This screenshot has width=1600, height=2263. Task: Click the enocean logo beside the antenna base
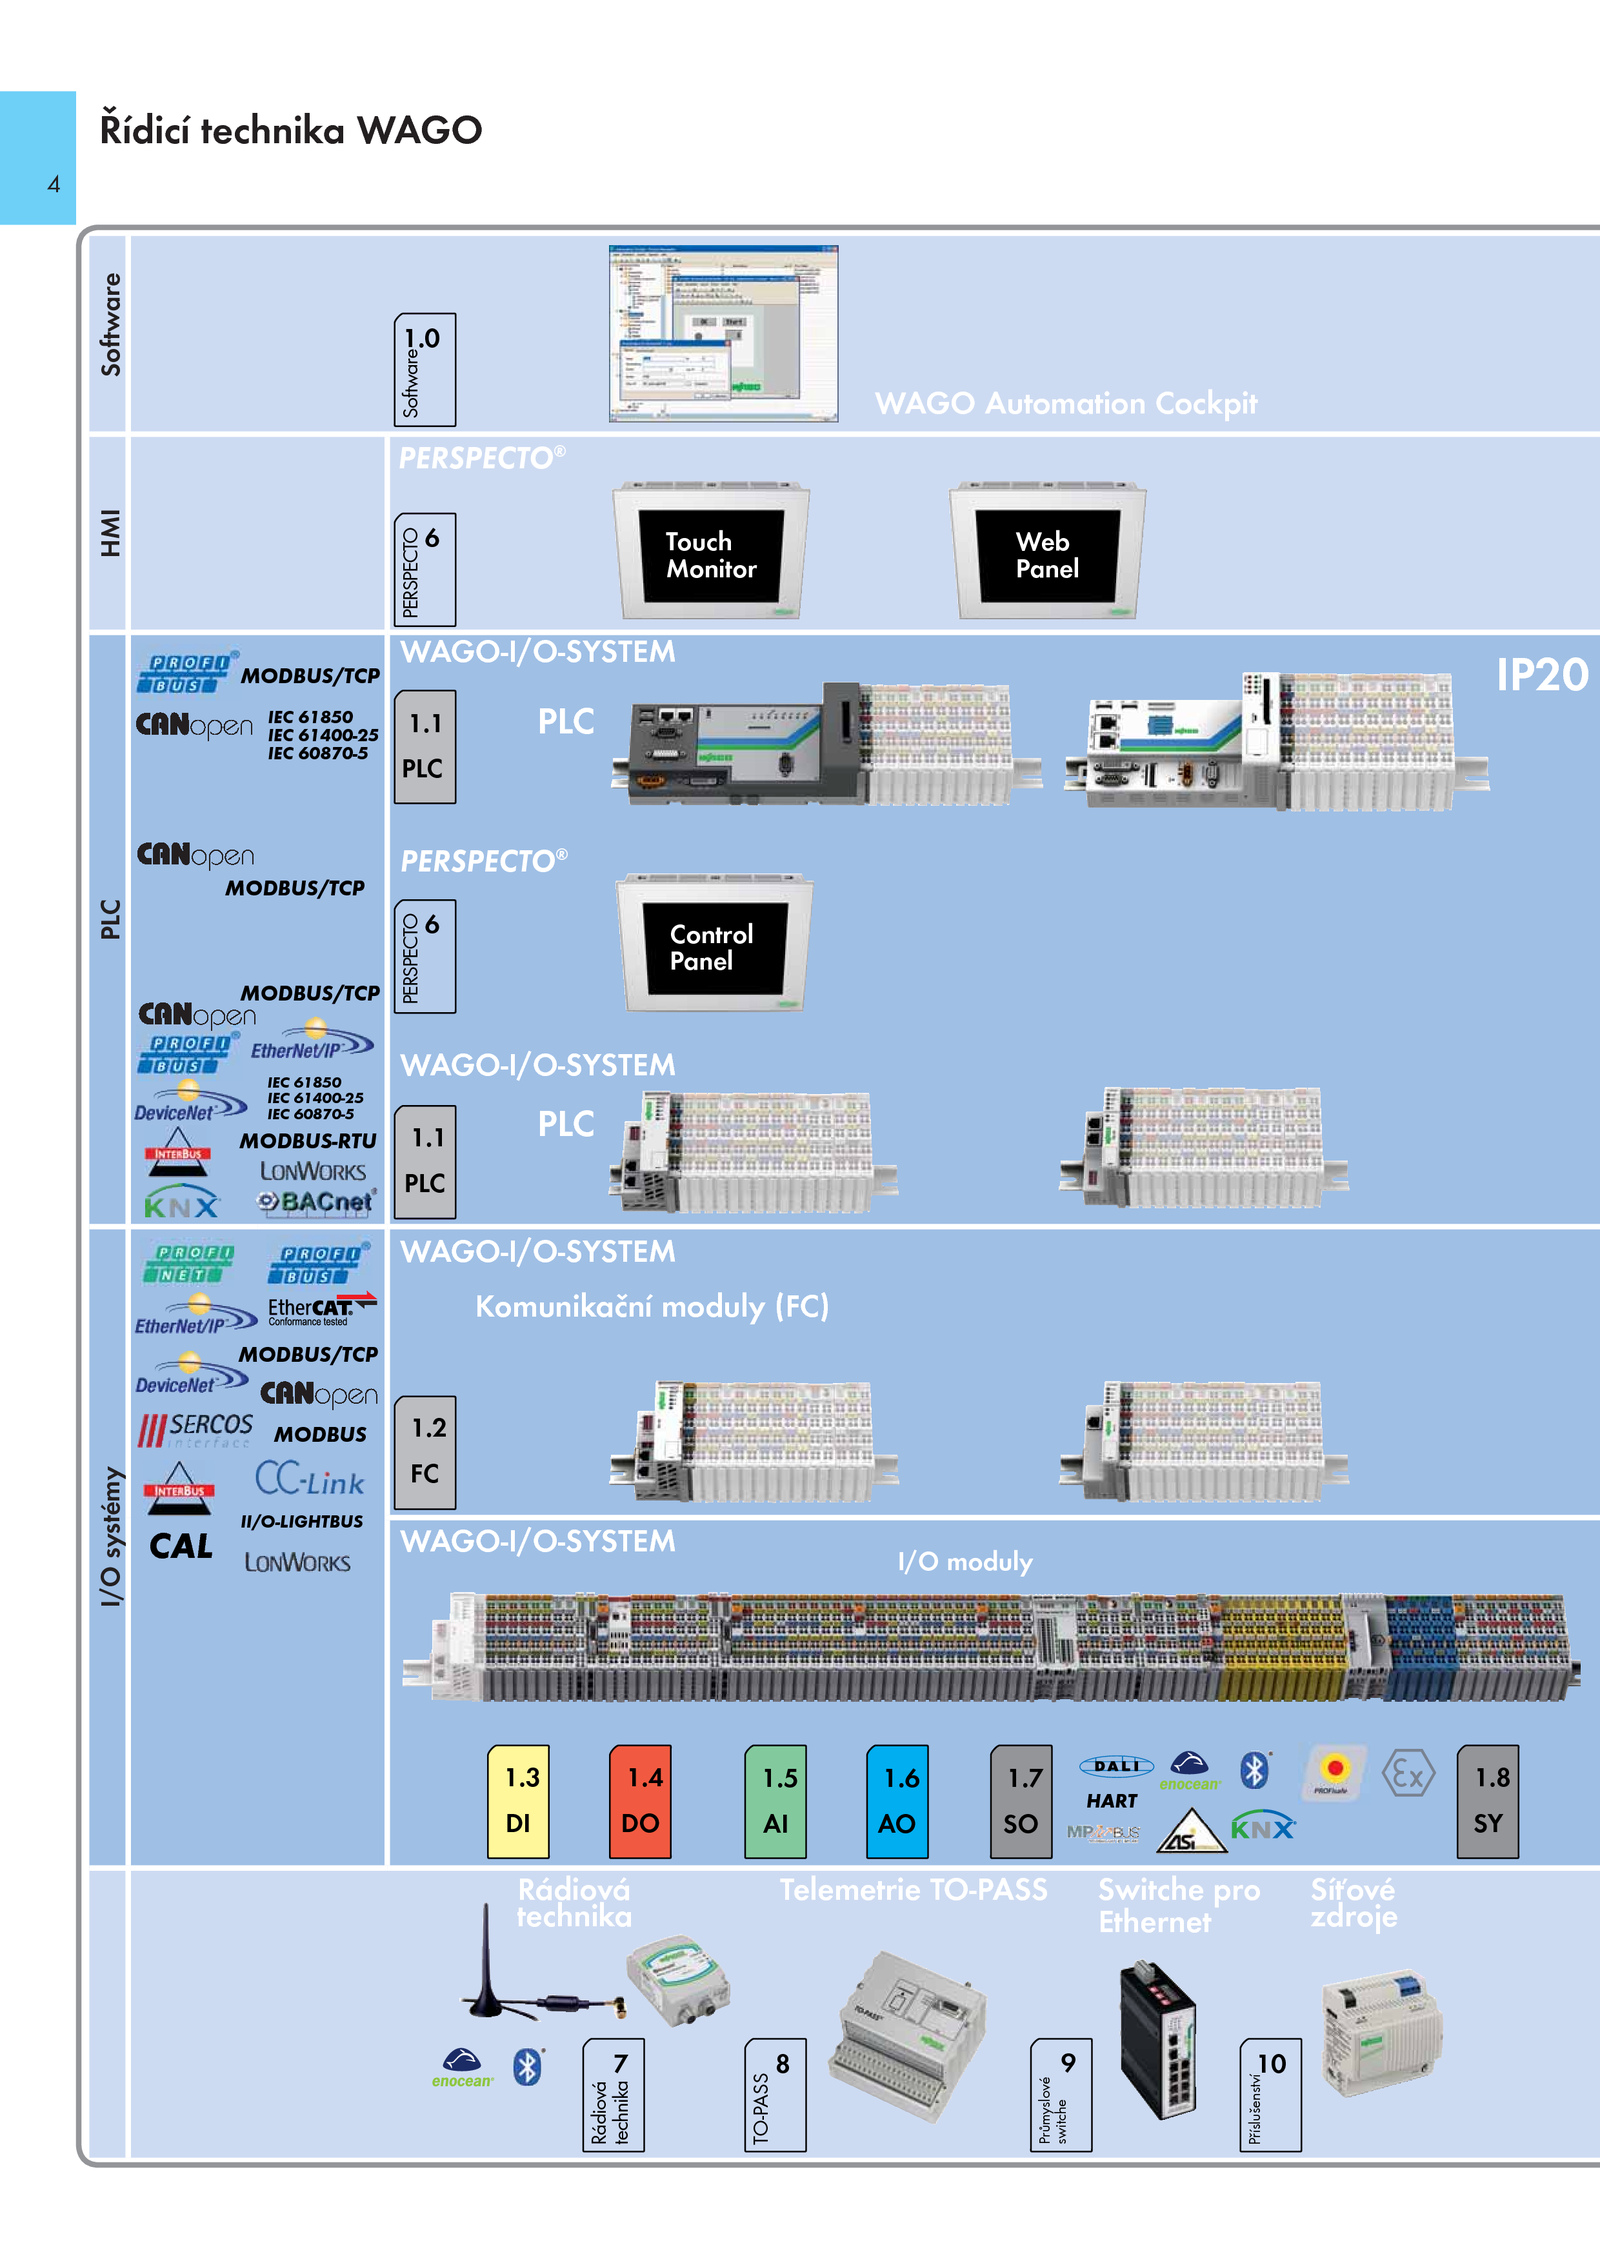tap(462, 2068)
